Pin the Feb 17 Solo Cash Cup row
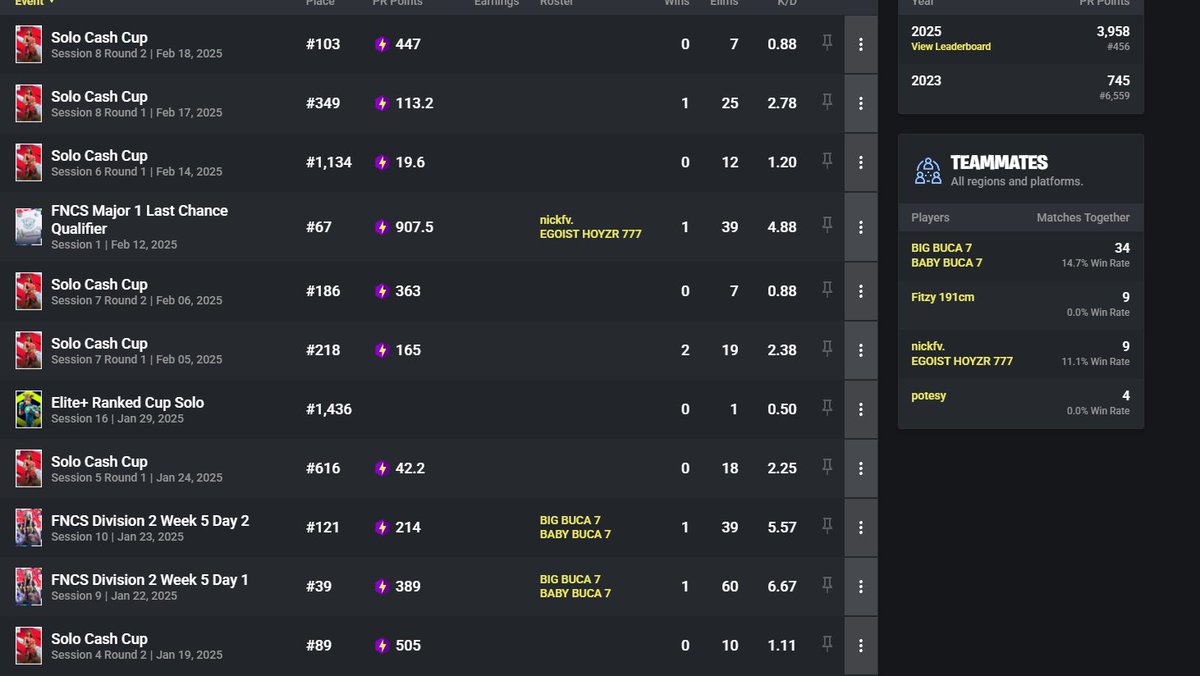This screenshot has width=1200, height=676. click(827, 101)
